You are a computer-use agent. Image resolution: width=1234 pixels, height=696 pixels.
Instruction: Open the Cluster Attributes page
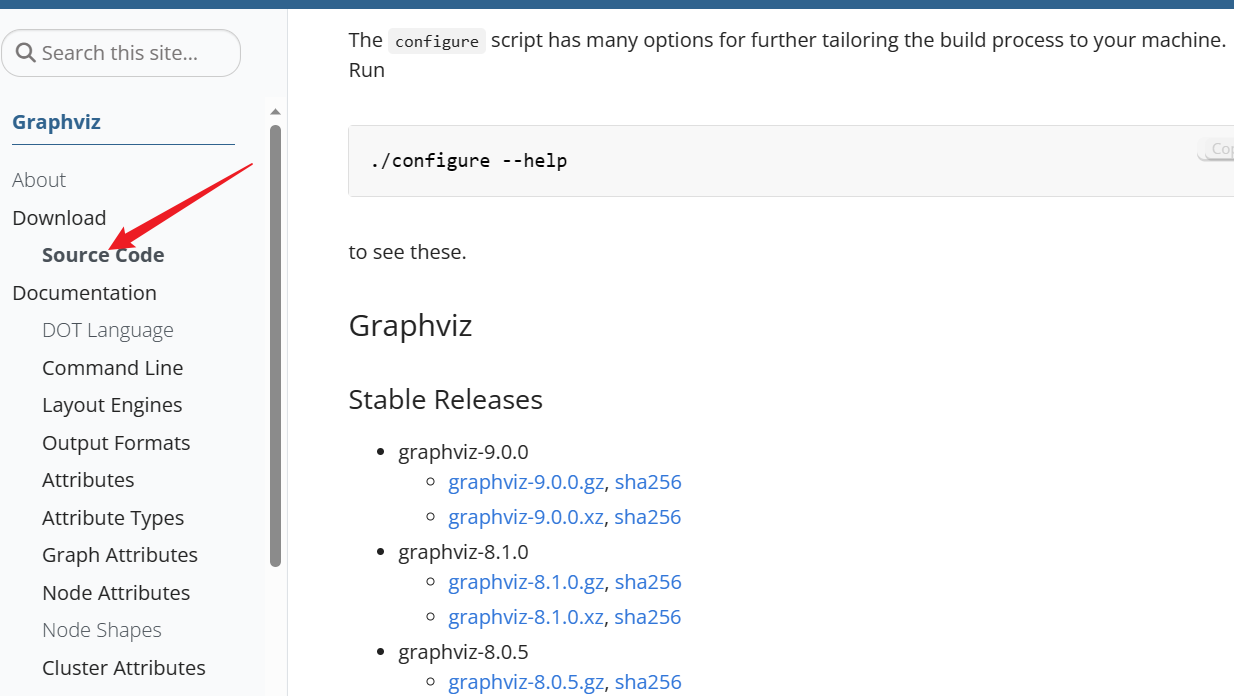tap(123, 667)
